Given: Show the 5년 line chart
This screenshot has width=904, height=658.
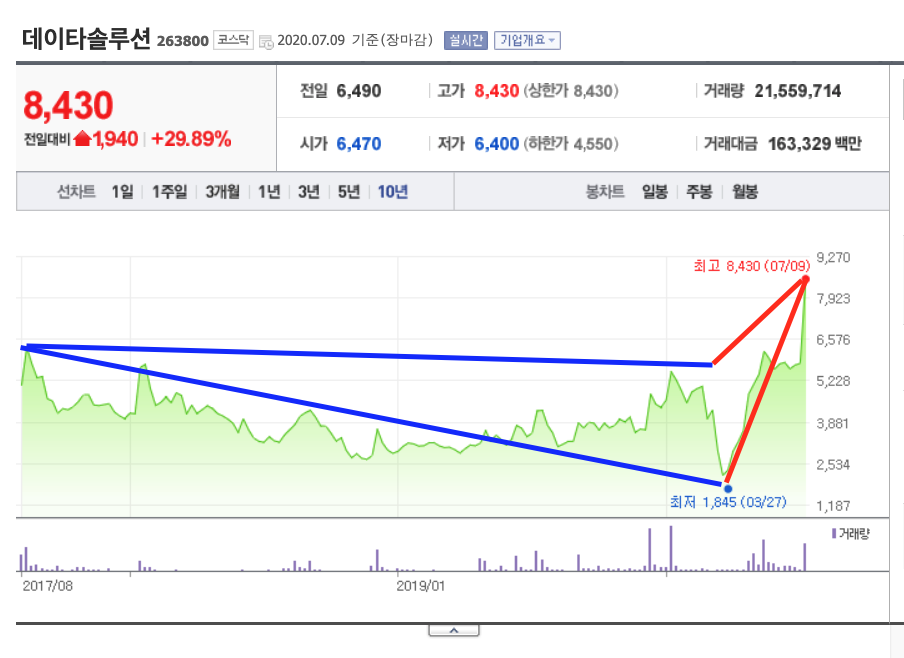Looking at the screenshot, I should click(349, 191).
